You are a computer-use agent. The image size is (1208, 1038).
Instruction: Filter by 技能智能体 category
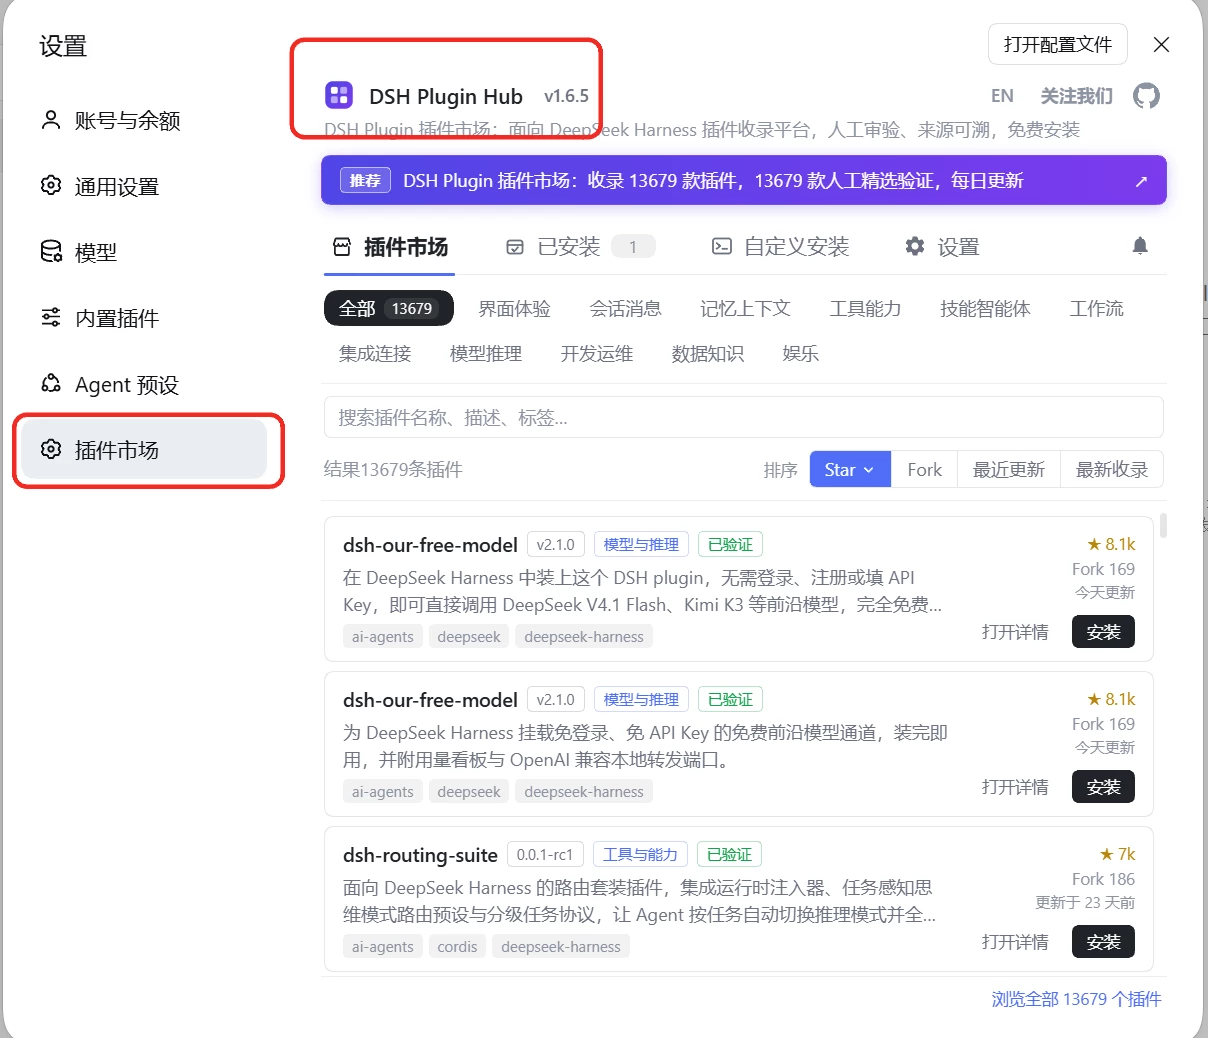tap(985, 309)
